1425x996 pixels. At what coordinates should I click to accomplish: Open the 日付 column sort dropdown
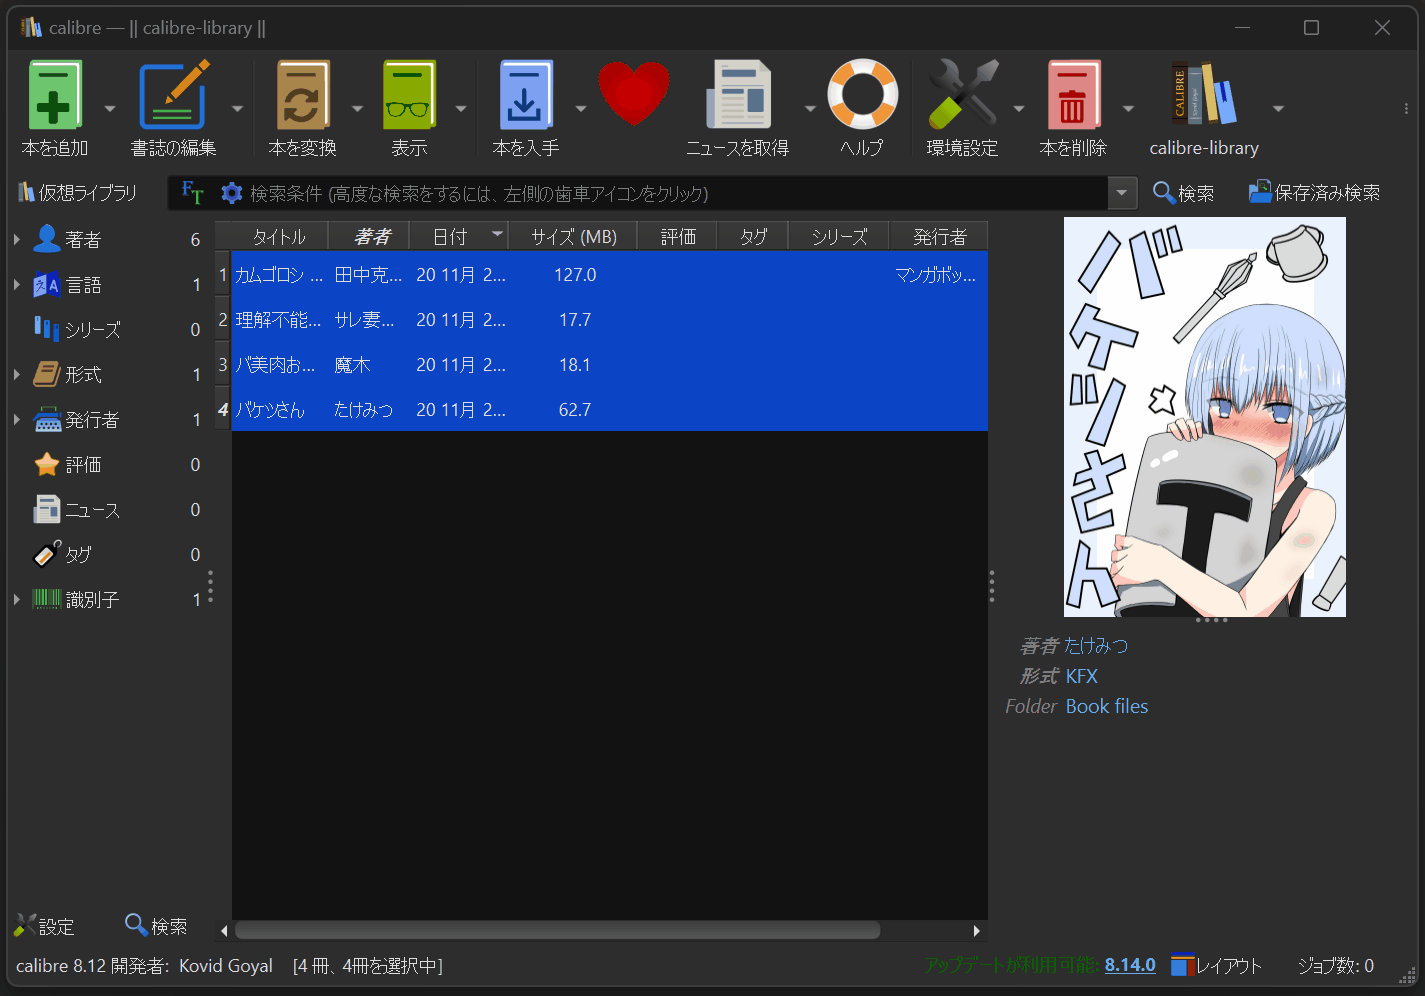[x=497, y=235]
